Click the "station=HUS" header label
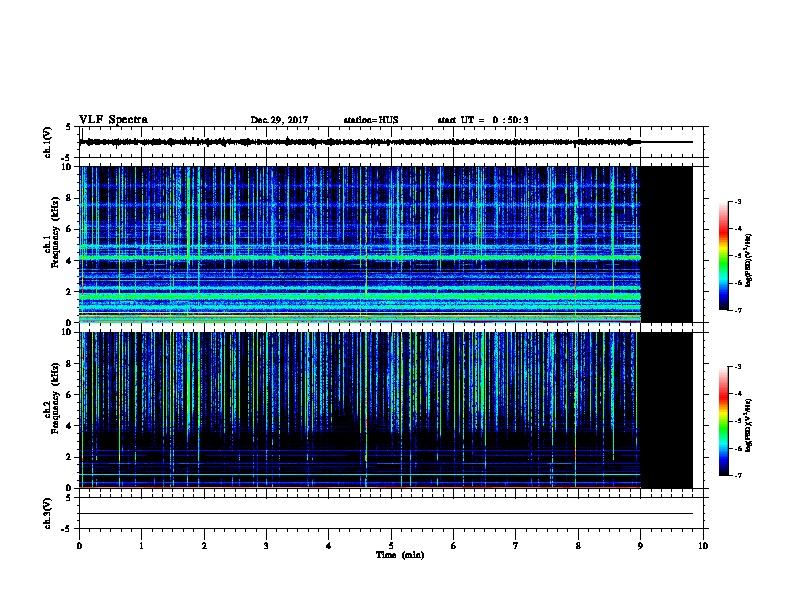This screenshot has height=612, width=792. (371, 120)
